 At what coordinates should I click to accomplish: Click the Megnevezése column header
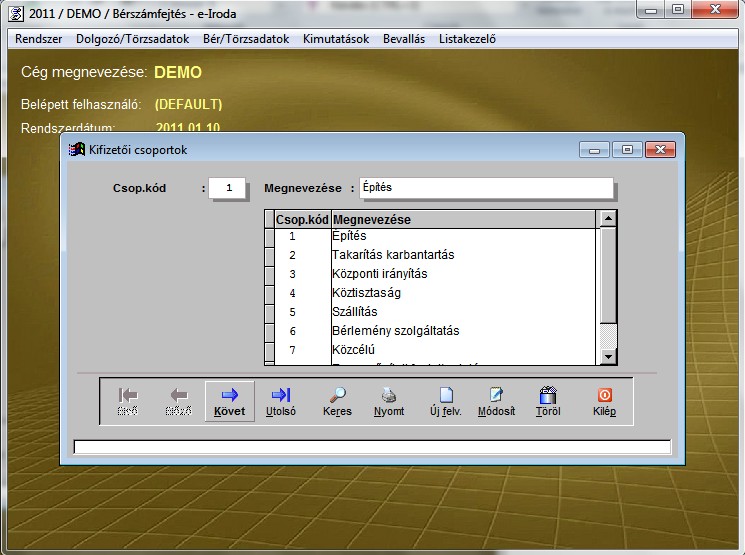(x=463, y=219)
